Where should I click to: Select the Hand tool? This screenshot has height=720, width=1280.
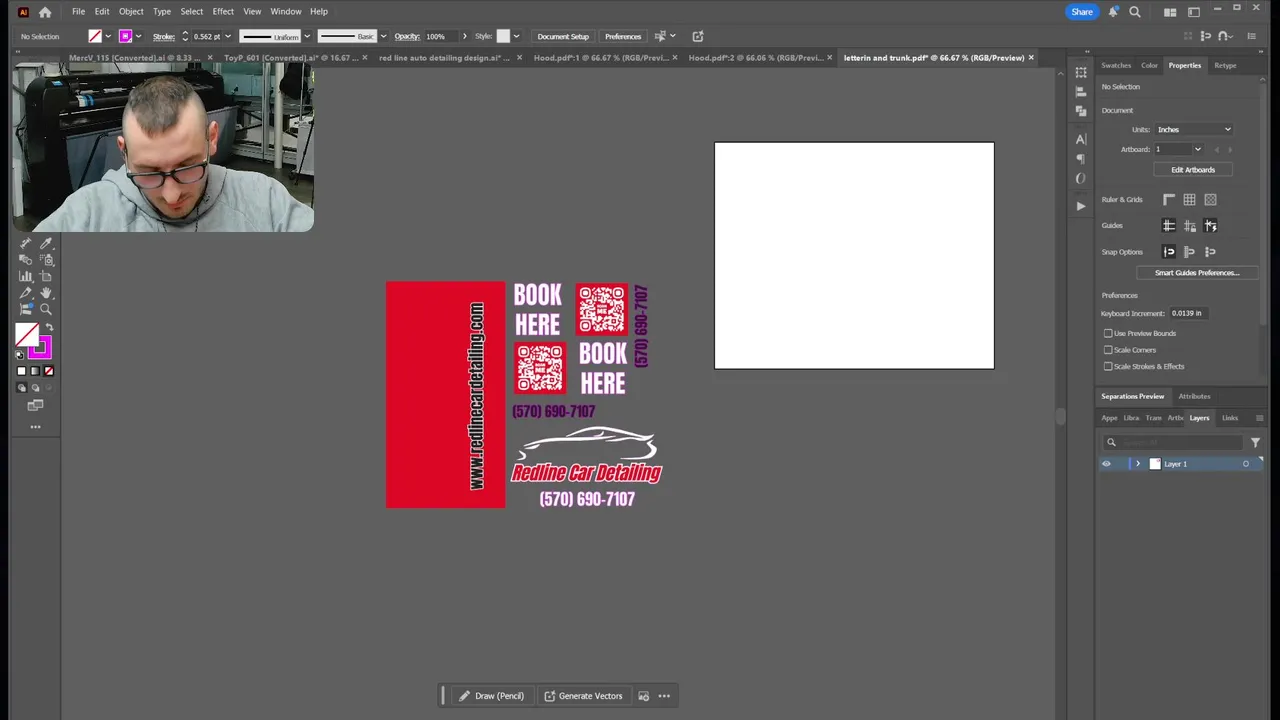click(x=46, y=293)
